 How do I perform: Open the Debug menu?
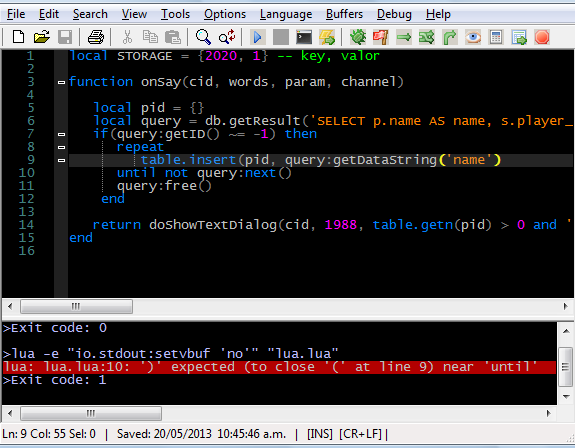(394, 14)
